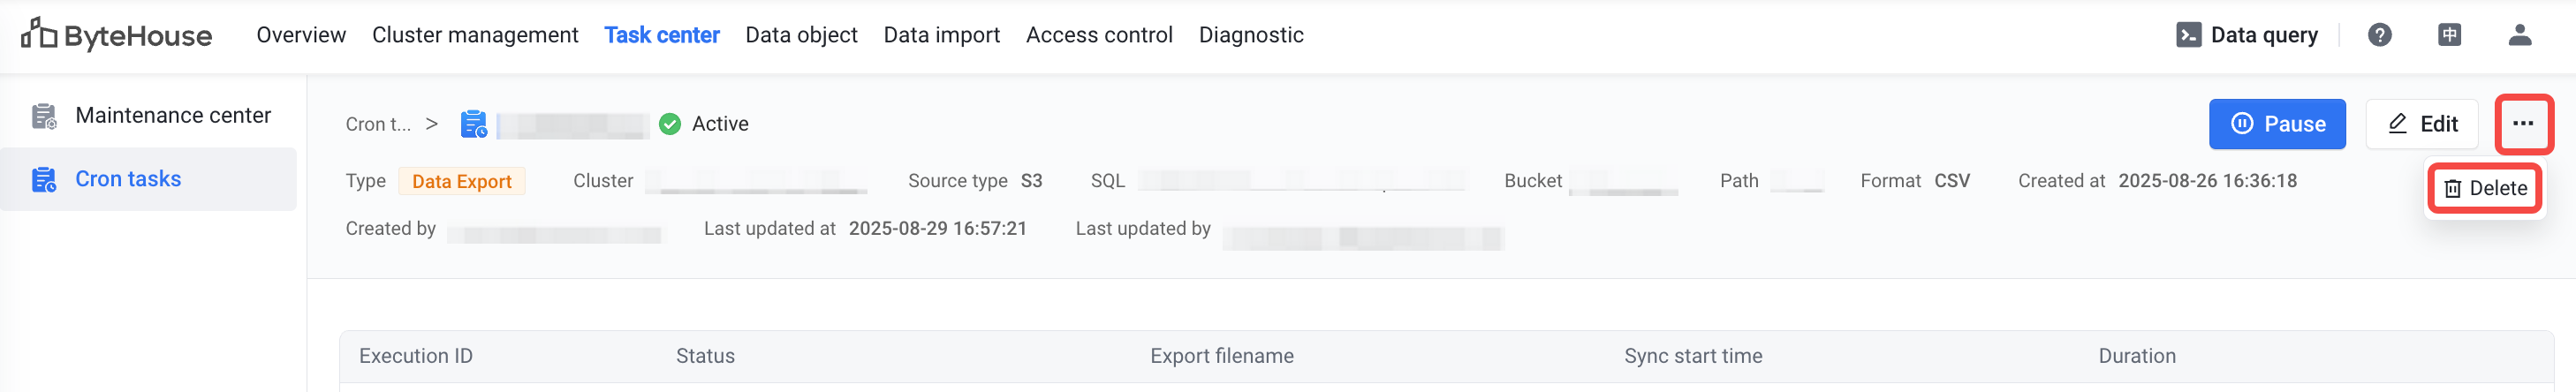The image size is (2576, 392).
Task: Pause the active cron task
Action: pos(2276,124)
